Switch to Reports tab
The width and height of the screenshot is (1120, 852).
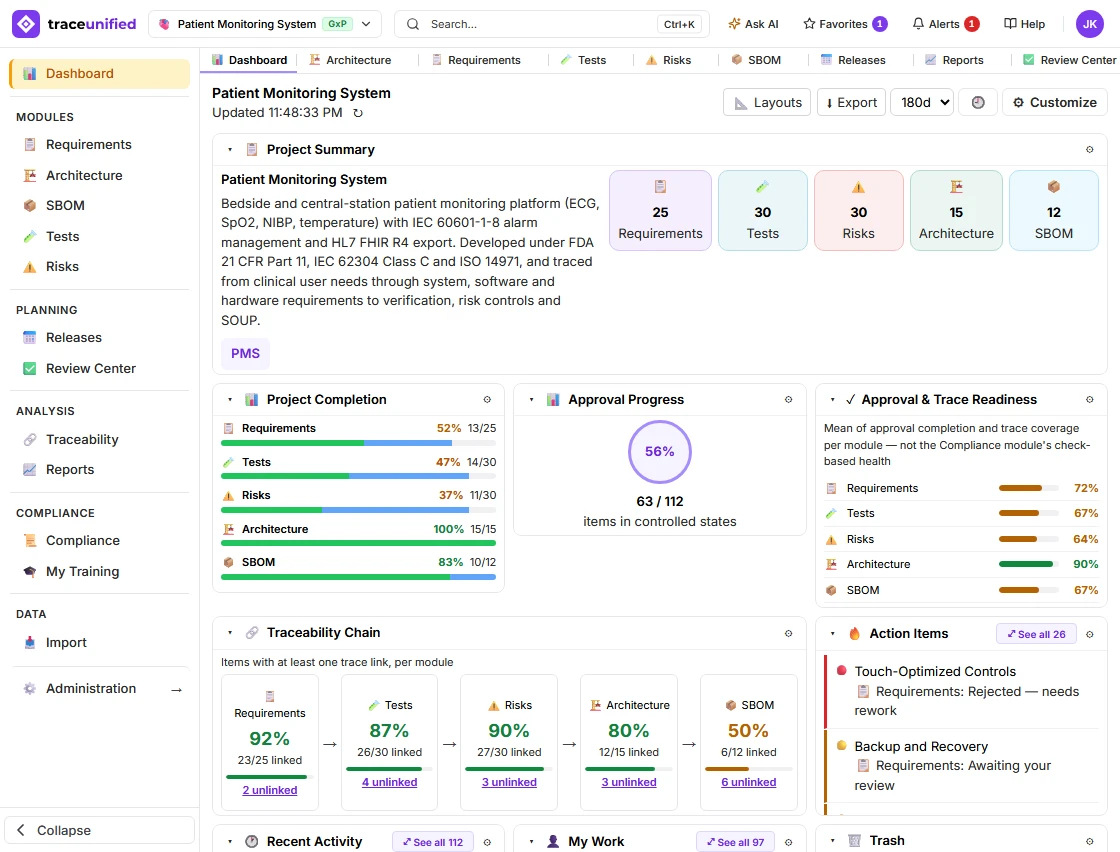tap(954, 61)
